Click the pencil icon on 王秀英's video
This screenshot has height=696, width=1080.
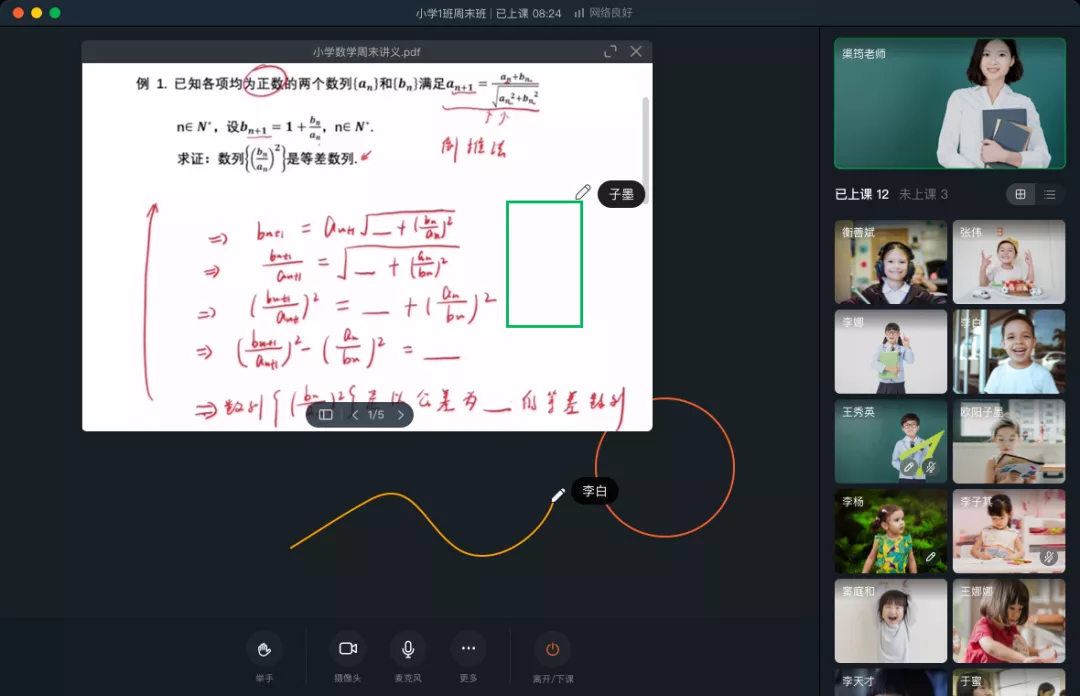click(909, 467)
